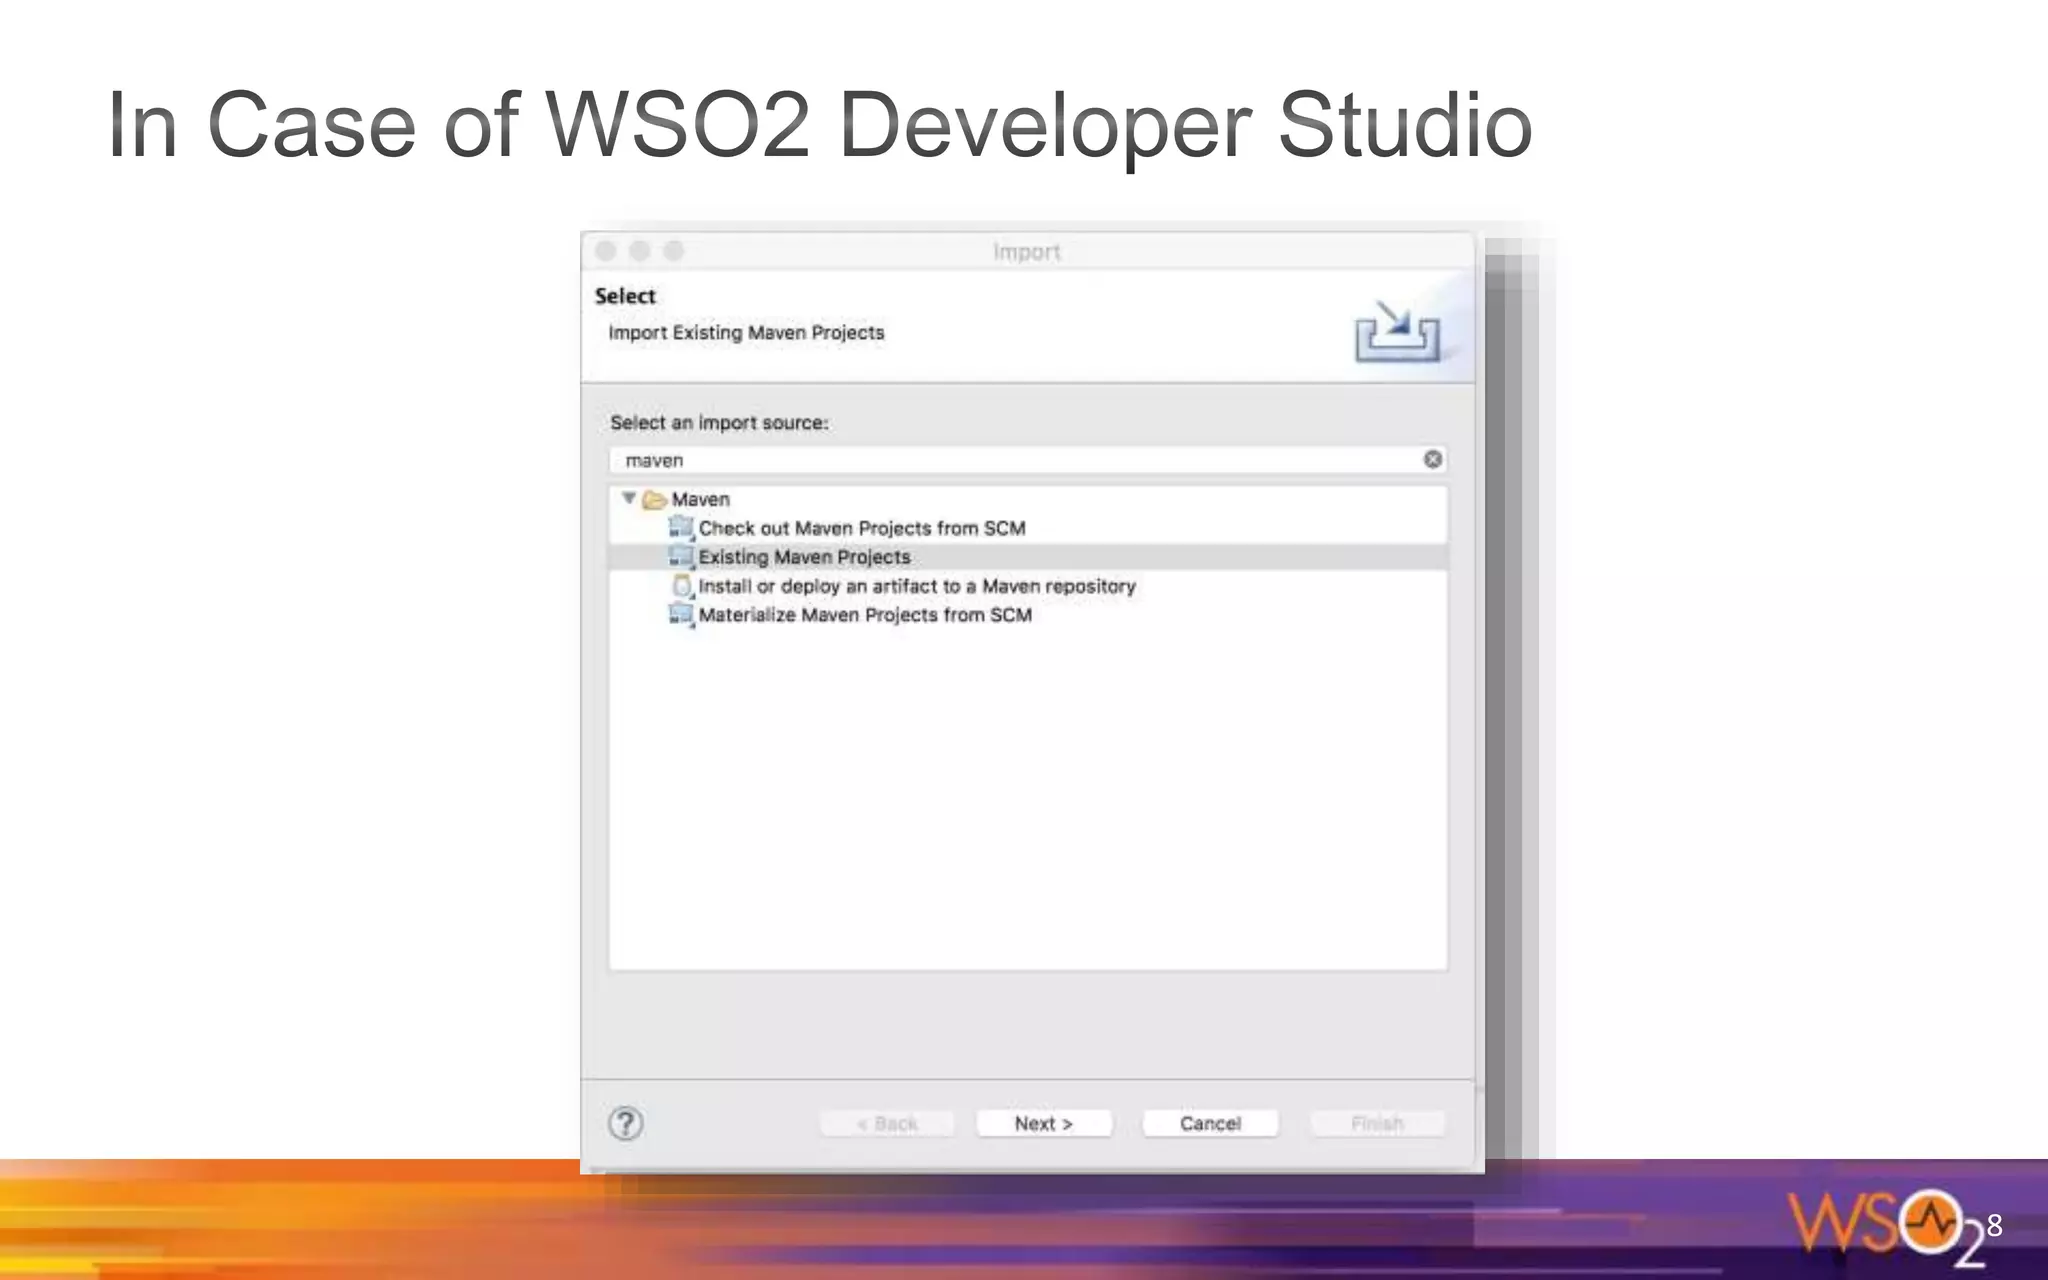Click the disabled Back button

coord(886,1123)
